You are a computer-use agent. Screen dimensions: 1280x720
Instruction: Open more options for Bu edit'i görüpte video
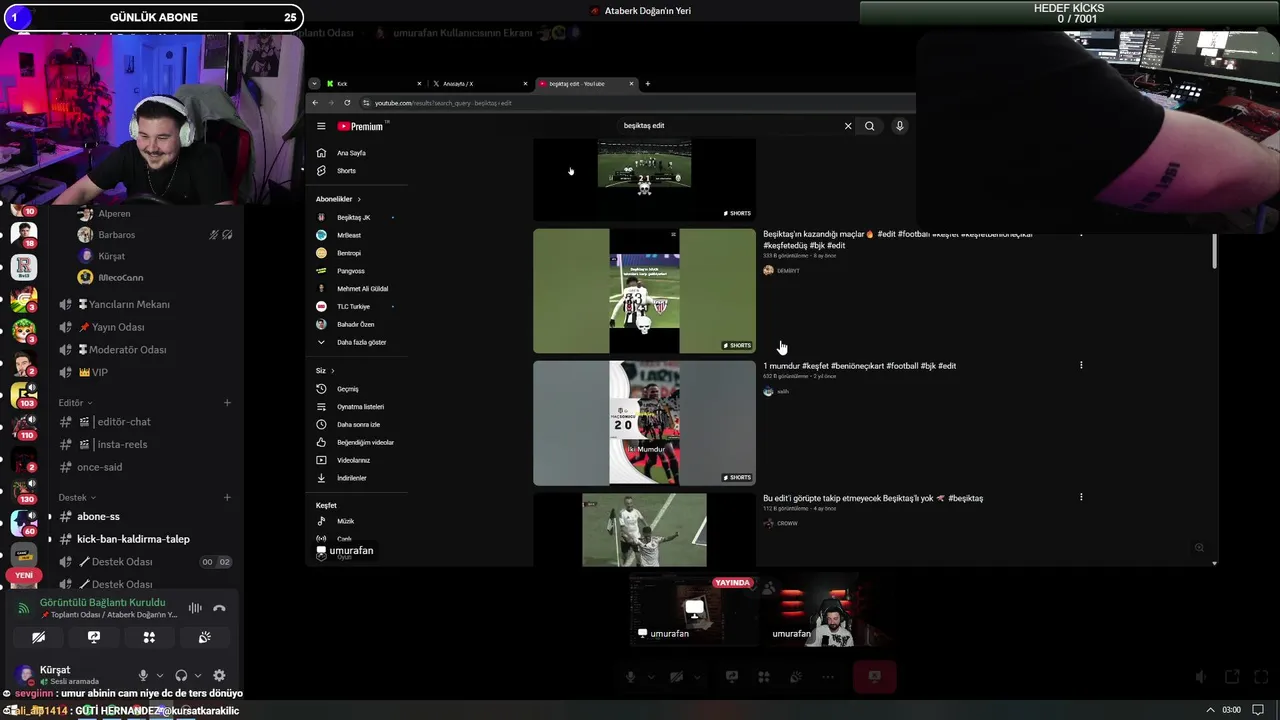pos(1081,497)
